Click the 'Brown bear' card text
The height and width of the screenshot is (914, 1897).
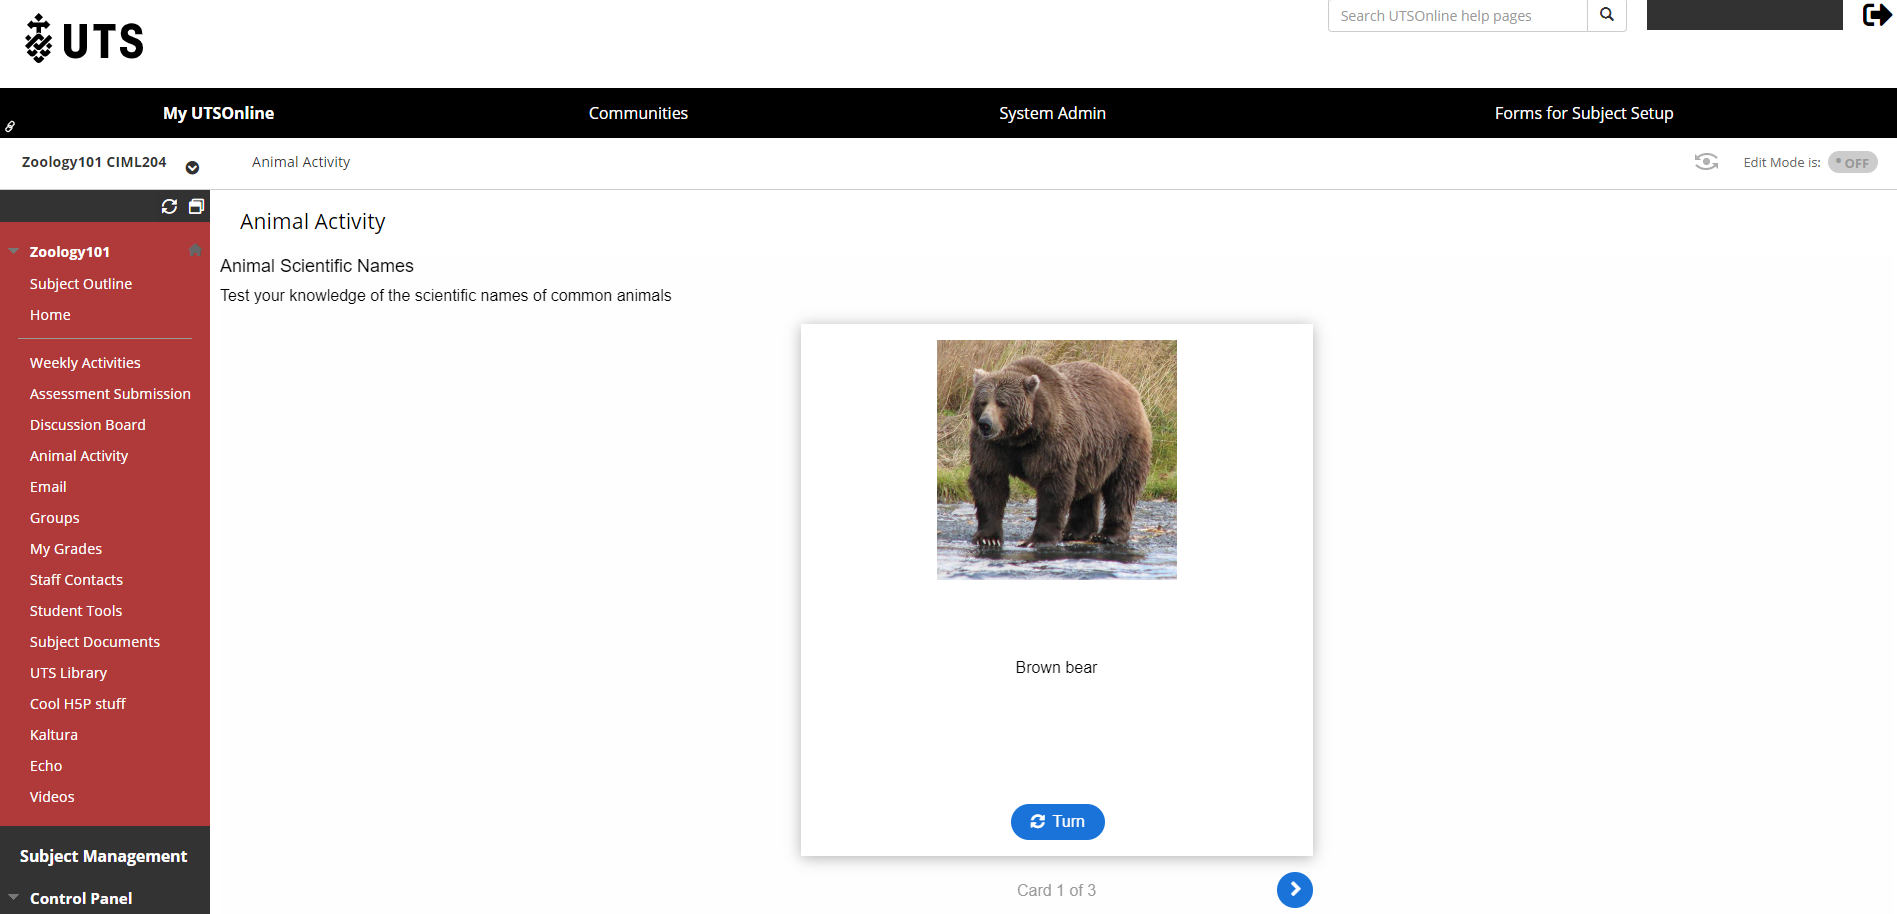(x=1056, y=667)
